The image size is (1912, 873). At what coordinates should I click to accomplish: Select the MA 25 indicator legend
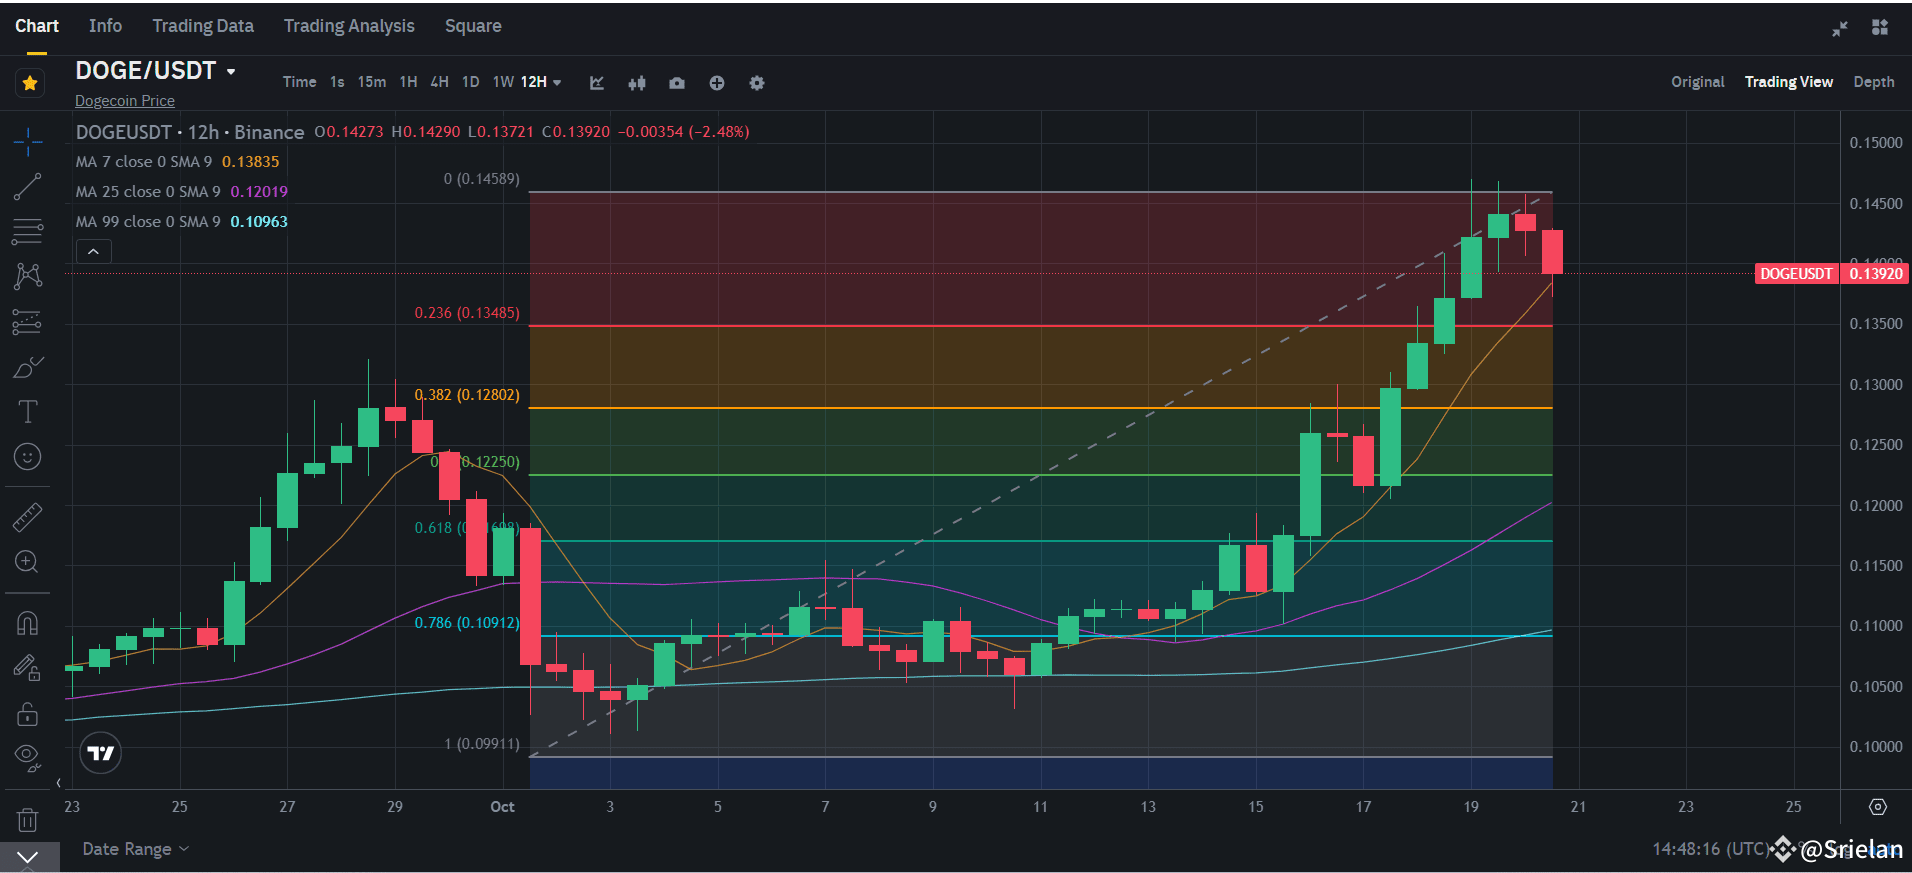pyautogui.click(x=182, y=192)
